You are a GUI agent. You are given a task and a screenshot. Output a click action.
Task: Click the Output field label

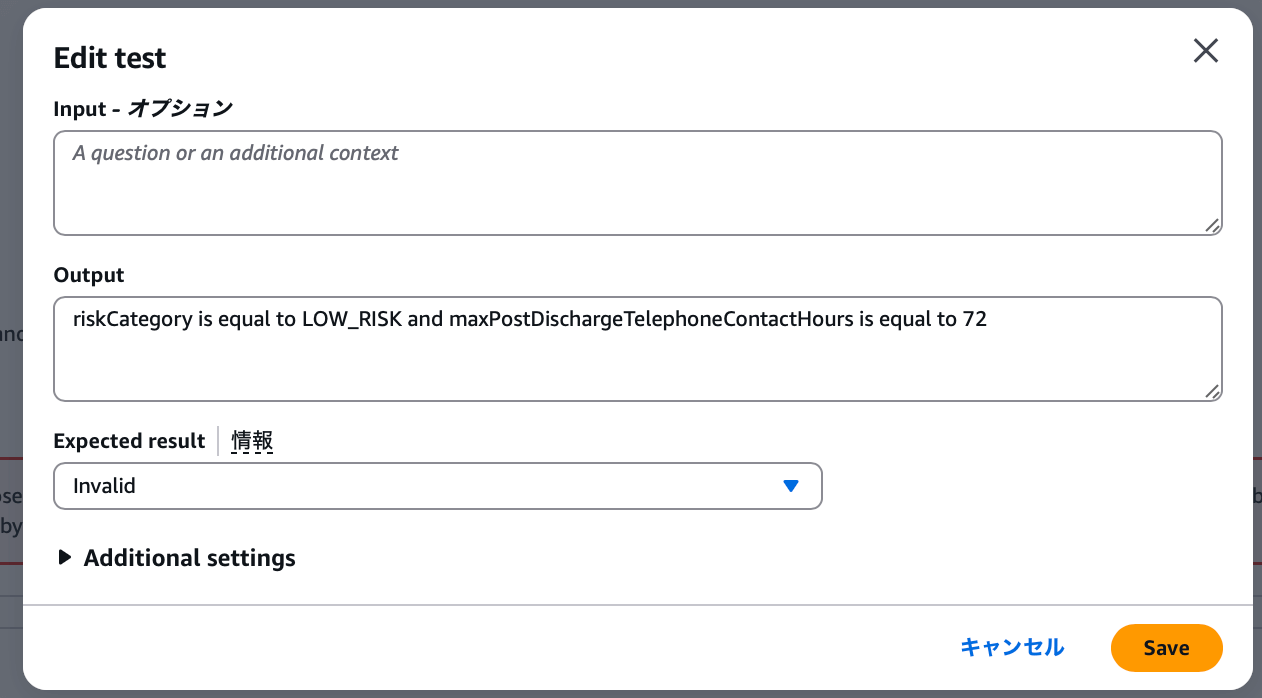(89, 275)
